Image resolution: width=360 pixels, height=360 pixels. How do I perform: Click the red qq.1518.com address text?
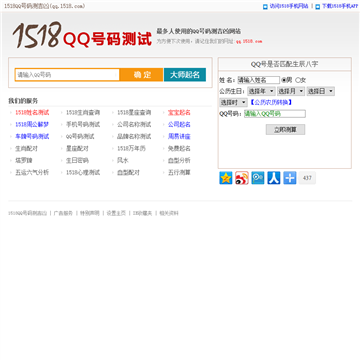pyautogui.click(x=249, y=41)
